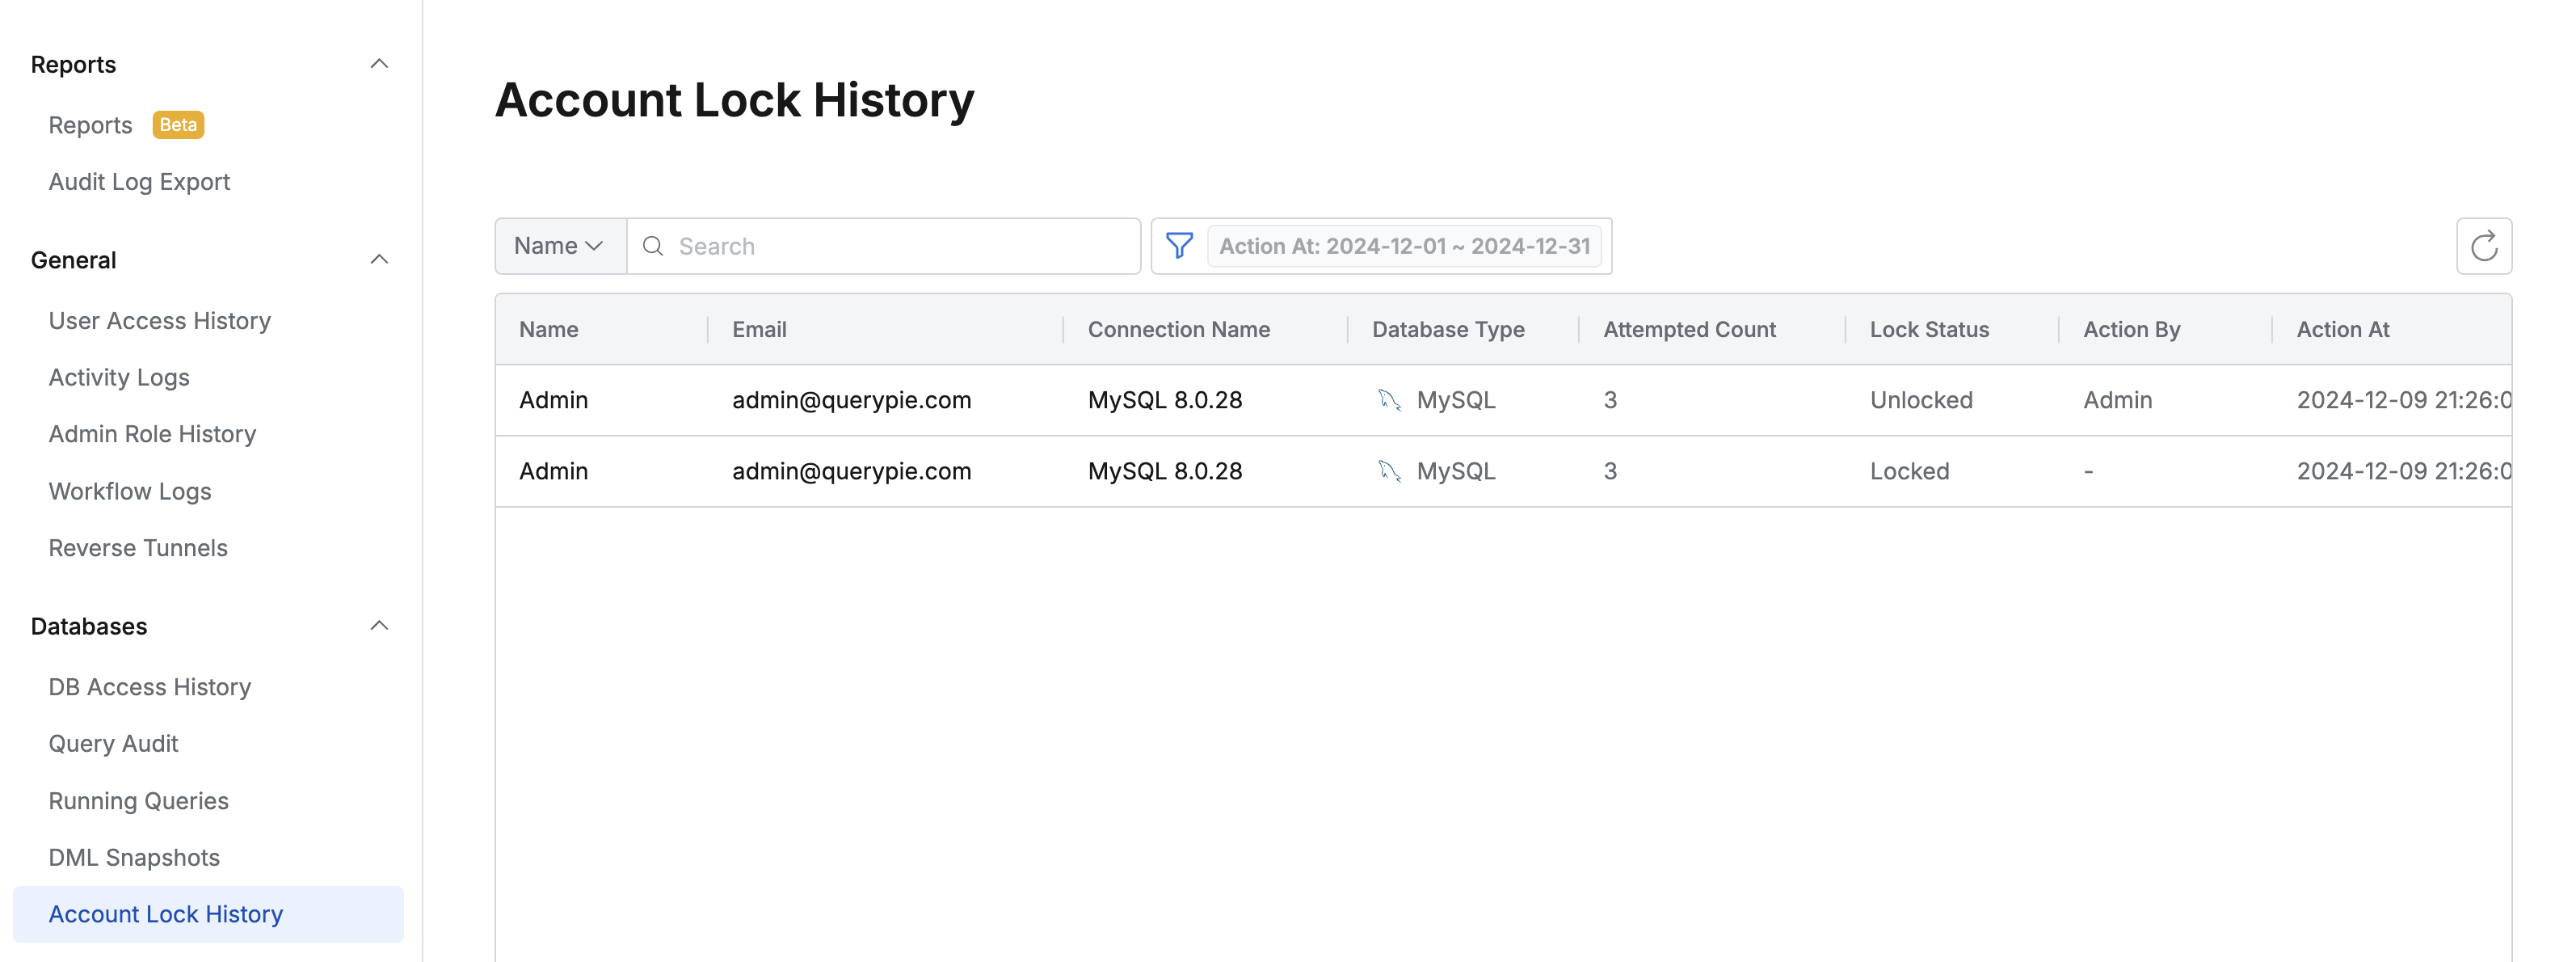This screenshot has width=2576, height=962.
Task: Collapse the Databases sidebar section
Action: [379, 626]
